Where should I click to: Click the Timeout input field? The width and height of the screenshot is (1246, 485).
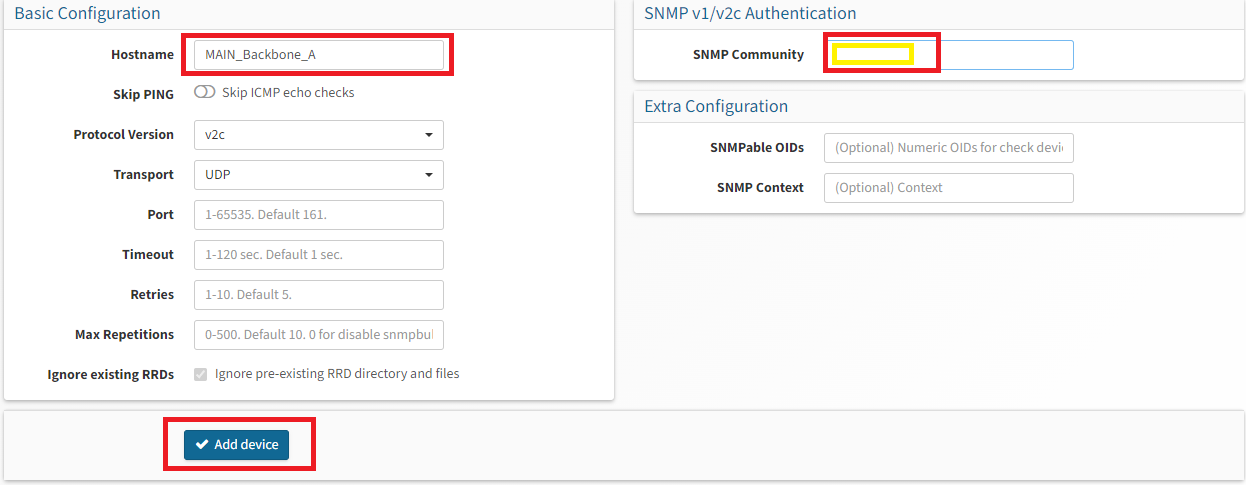tap(318, 254)
